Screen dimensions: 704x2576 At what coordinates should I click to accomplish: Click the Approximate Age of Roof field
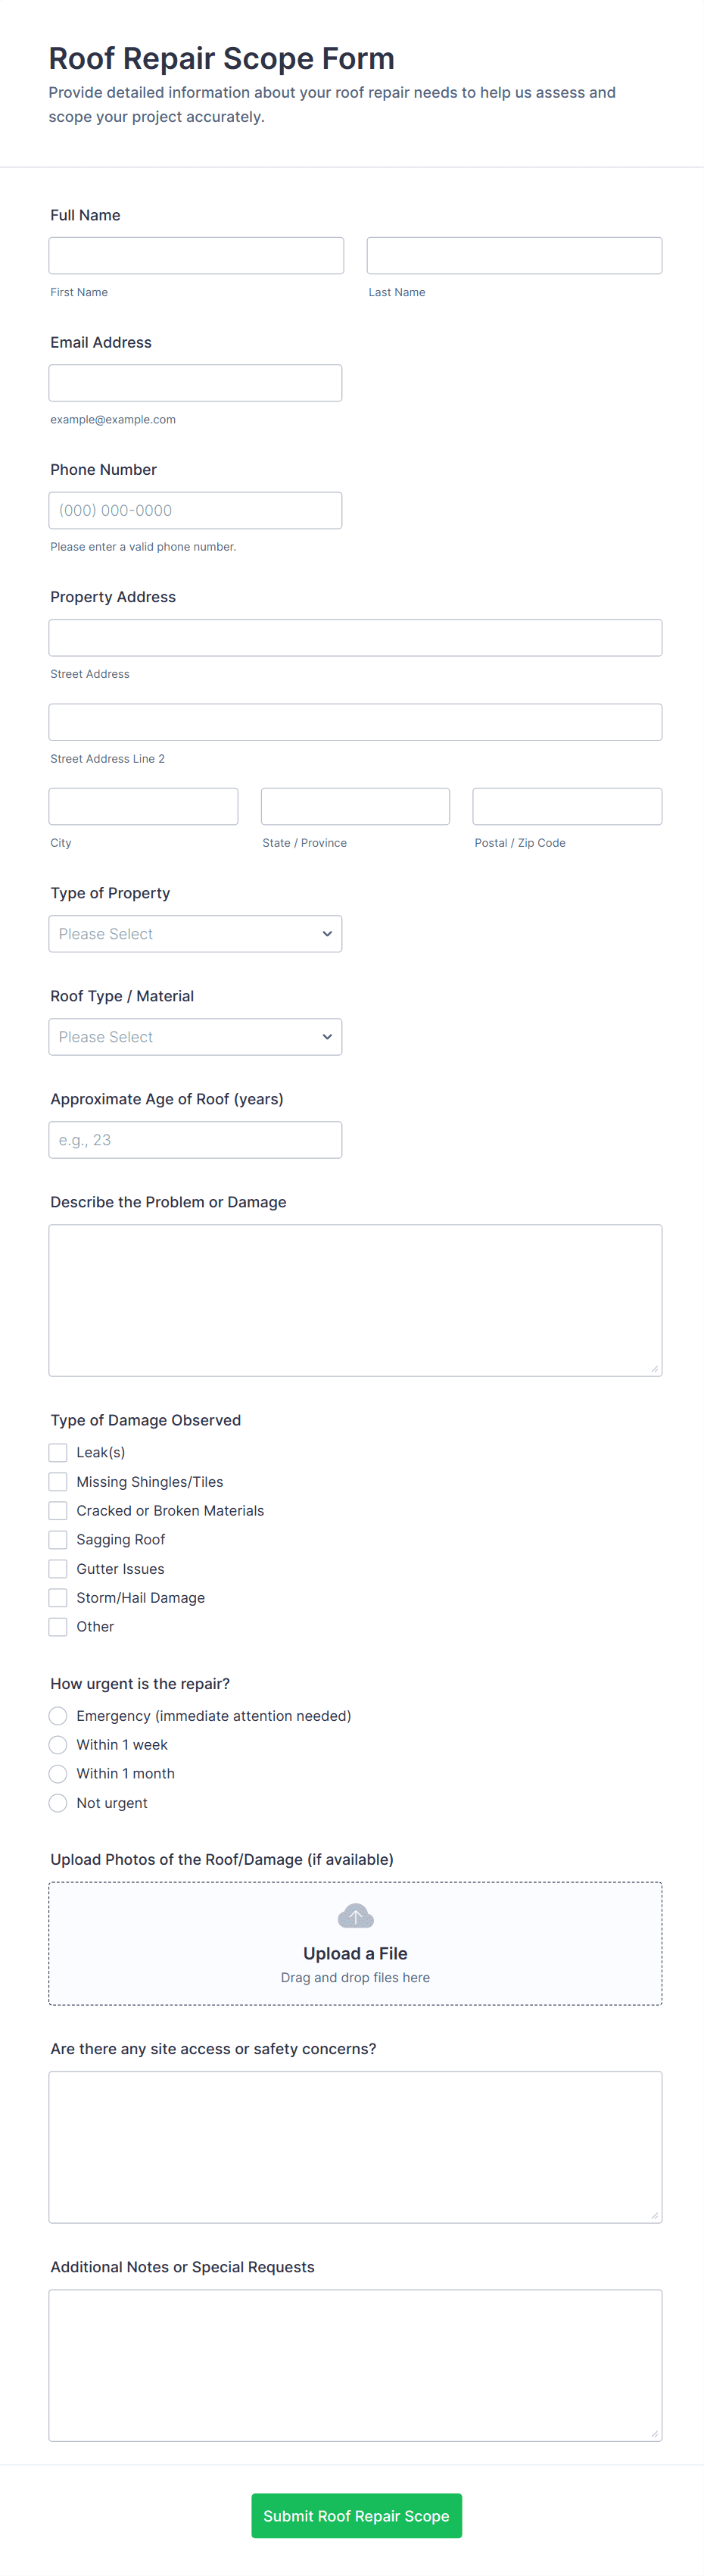point(195,1140)
